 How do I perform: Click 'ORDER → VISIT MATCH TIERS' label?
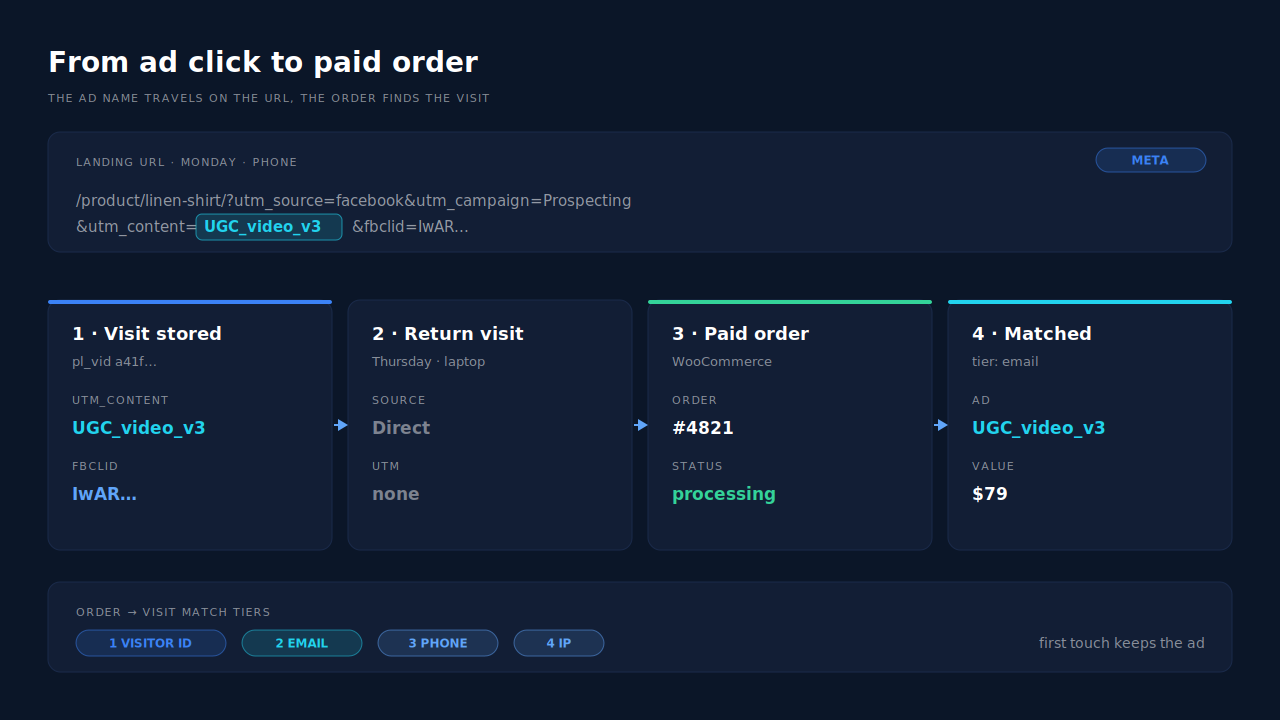click(173, 612)
